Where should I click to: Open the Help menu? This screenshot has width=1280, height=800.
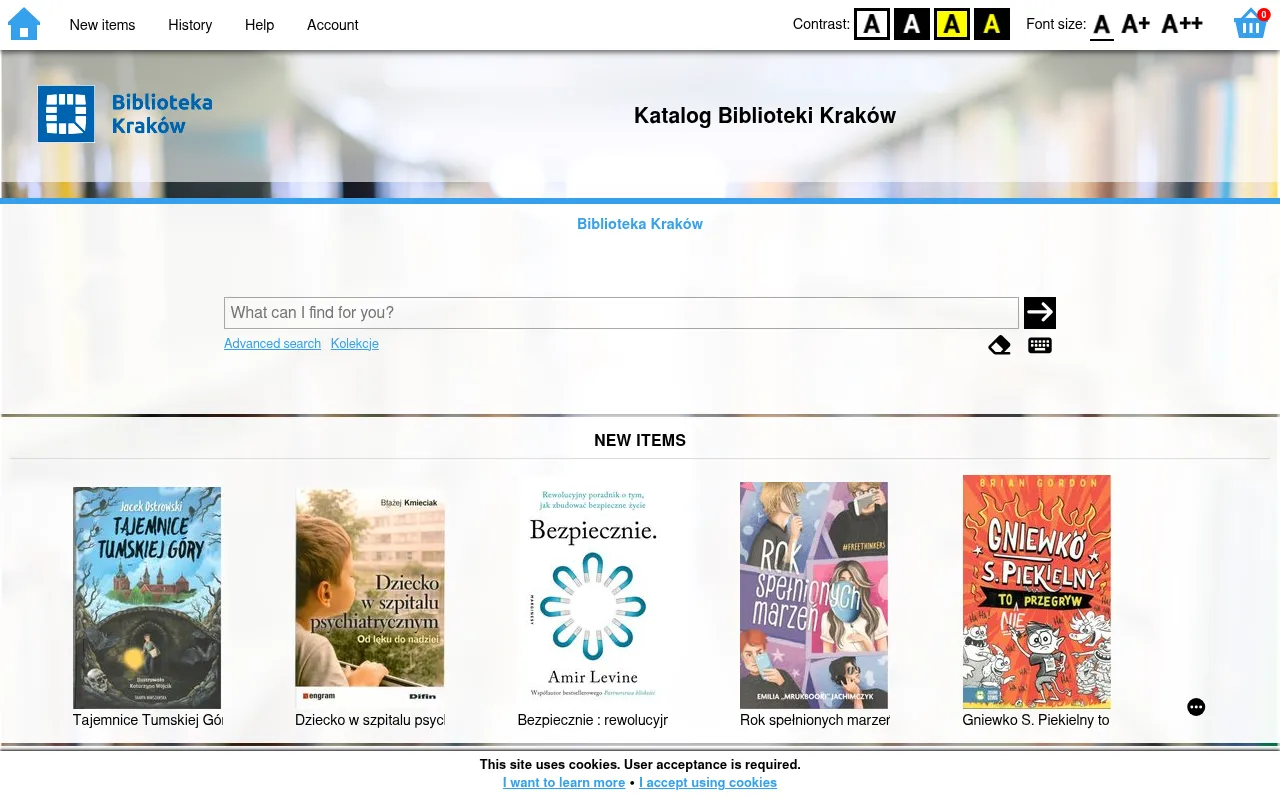[x=259, y=25]
